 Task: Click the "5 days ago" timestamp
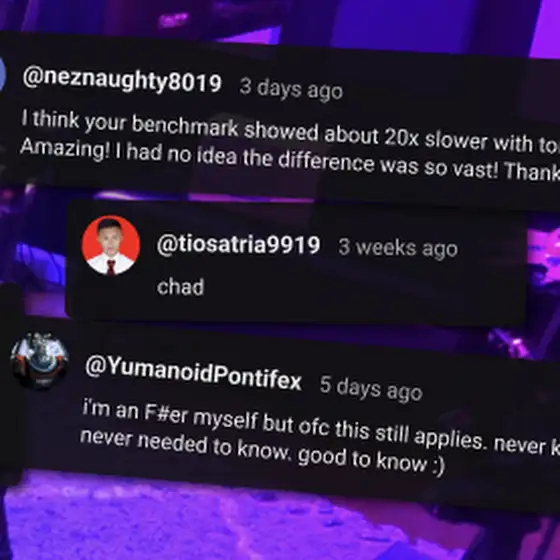pyautogui.click(x=371, y=388)
